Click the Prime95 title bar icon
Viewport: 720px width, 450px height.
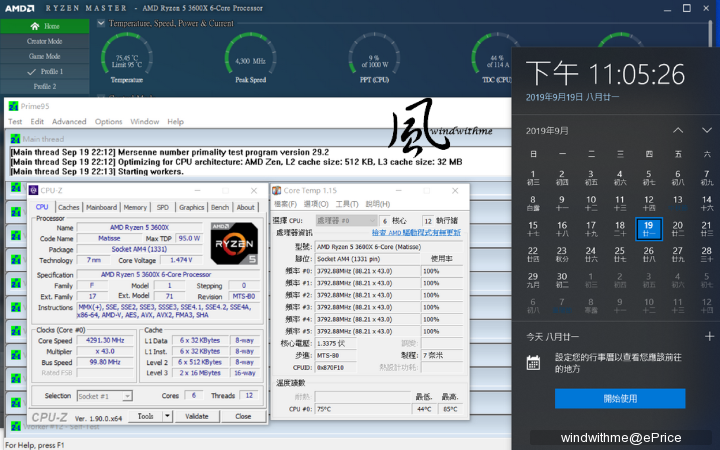click(x=14, y=107)
